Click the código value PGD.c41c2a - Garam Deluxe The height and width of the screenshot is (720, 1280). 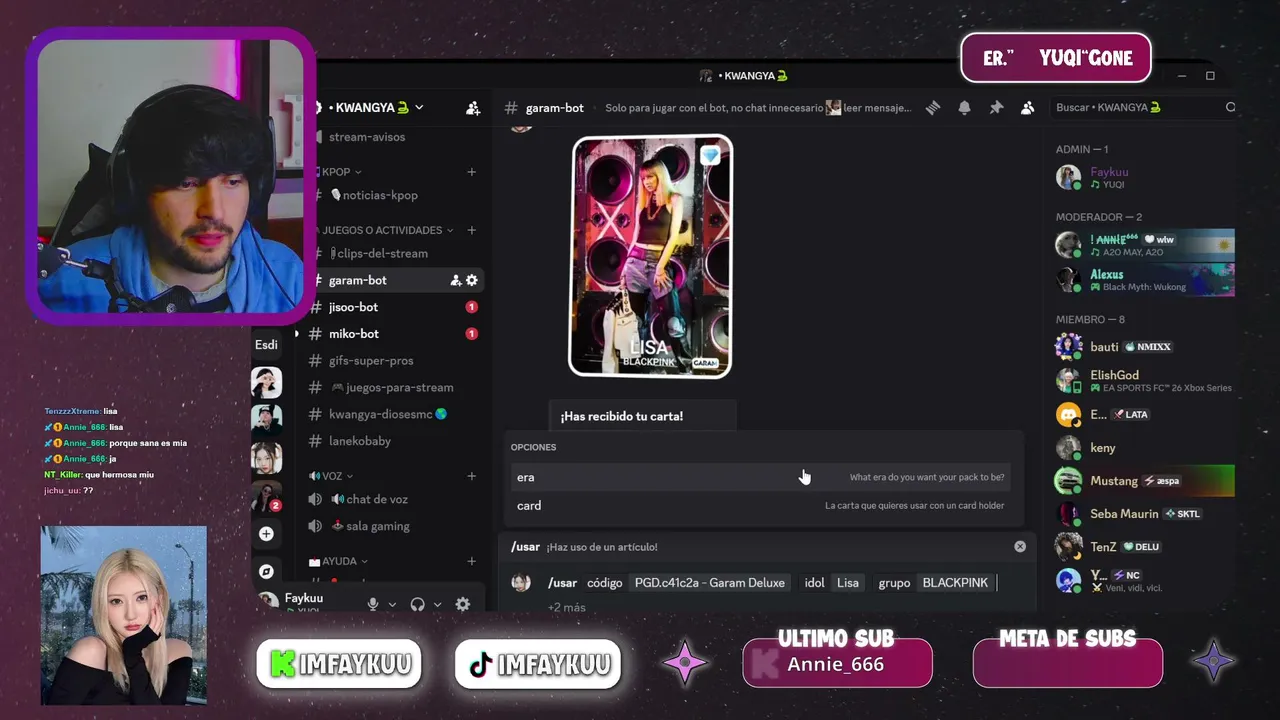click(710, 583)
